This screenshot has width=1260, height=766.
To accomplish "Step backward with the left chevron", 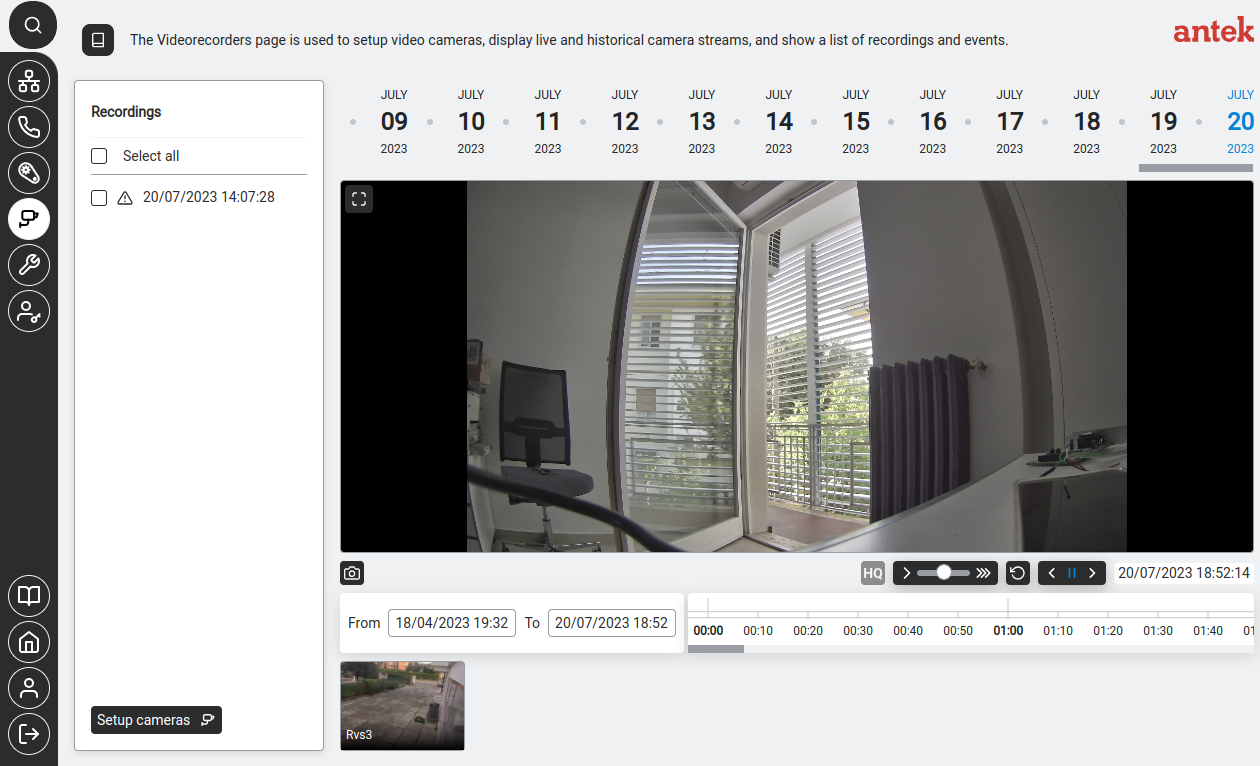I will pos(1052,573).
